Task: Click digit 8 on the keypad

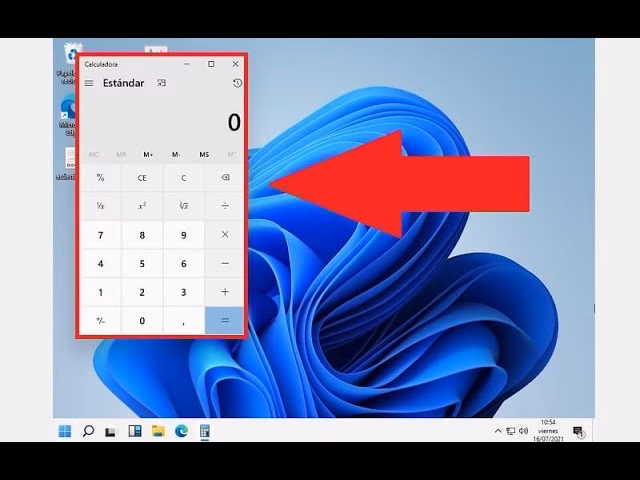Action: [142, 235]
